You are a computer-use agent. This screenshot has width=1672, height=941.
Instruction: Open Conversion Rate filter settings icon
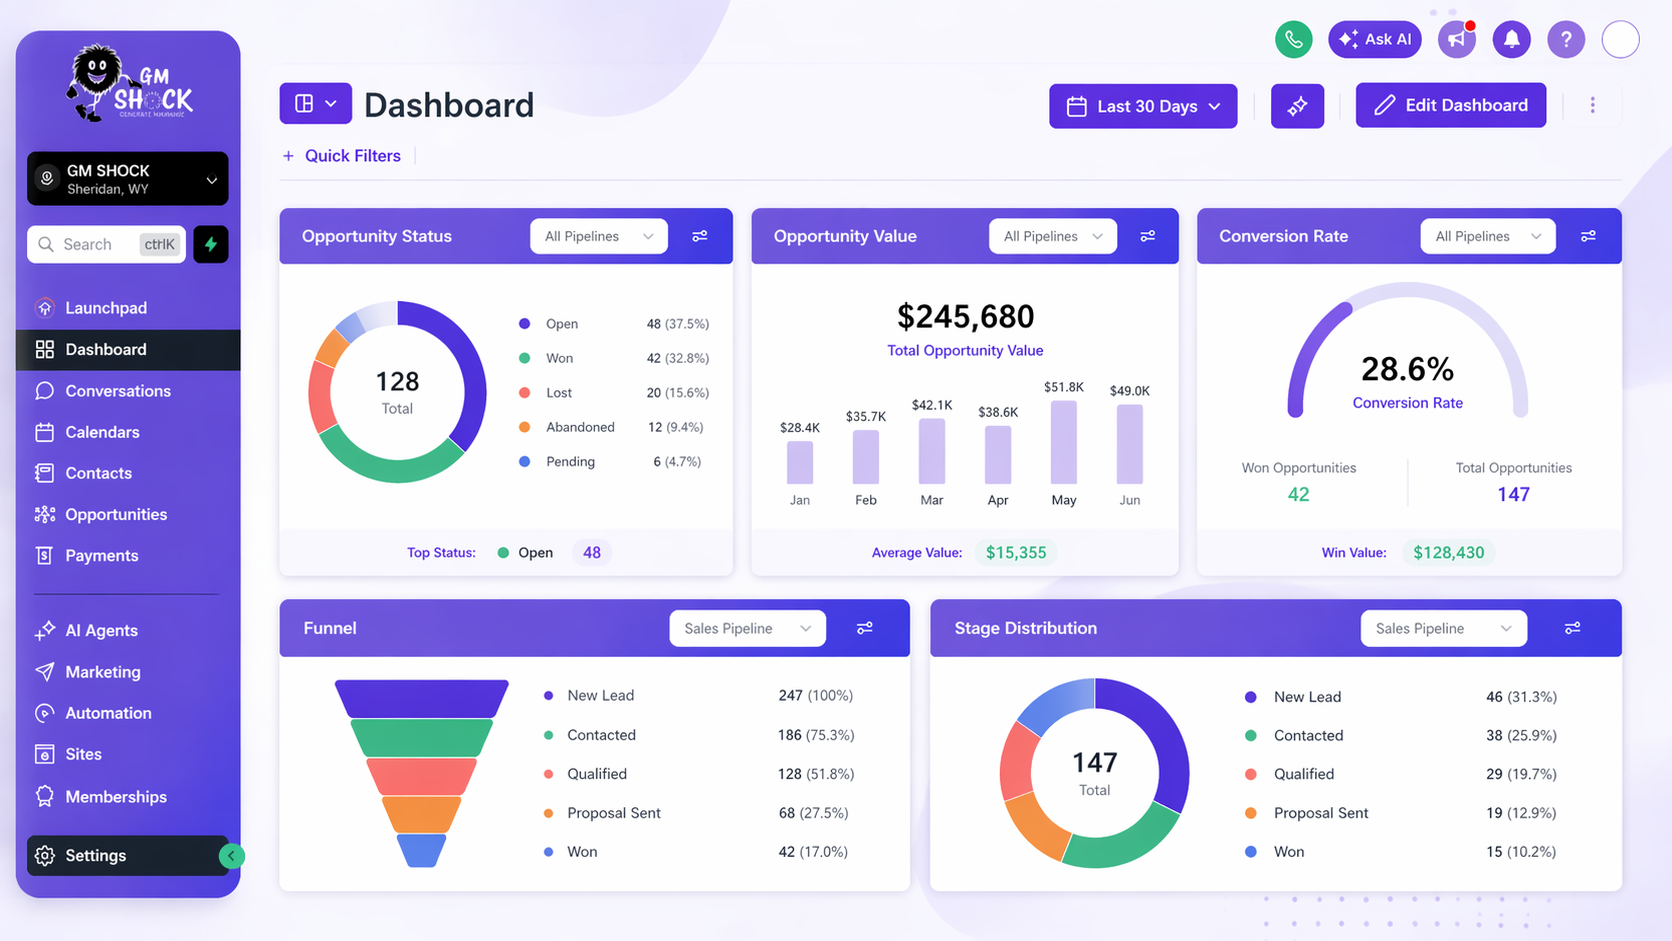1588,236
